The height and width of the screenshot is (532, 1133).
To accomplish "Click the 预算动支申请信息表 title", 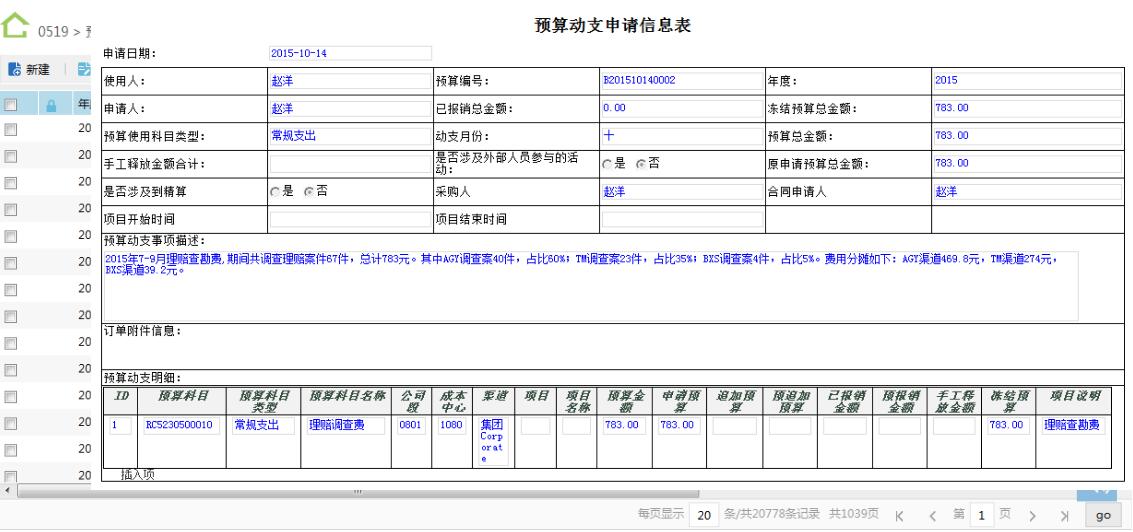I will (x=612, y=25).
